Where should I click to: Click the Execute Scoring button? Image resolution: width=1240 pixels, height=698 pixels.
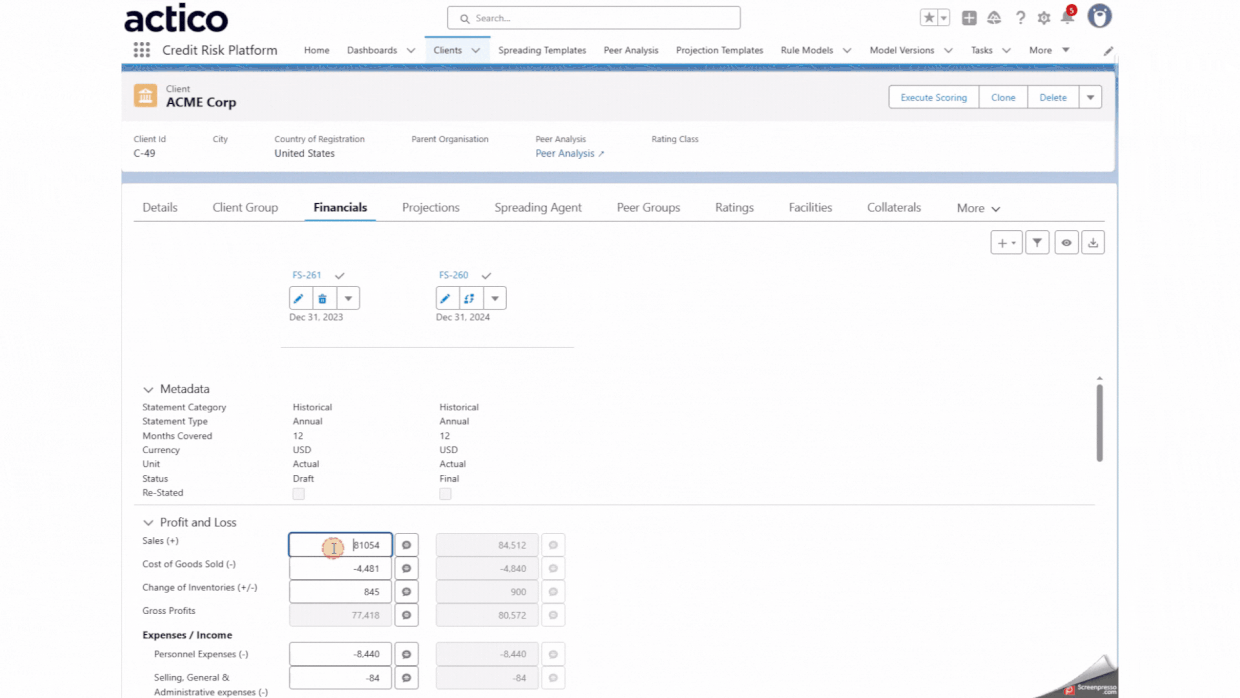(933, 97)
